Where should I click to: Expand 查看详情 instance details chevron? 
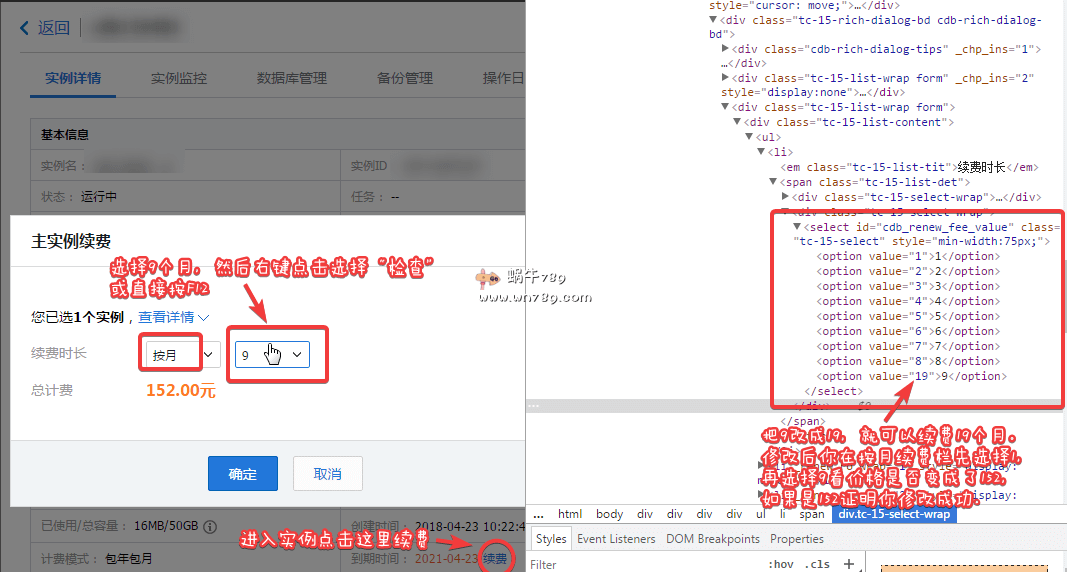click(204, 317)
